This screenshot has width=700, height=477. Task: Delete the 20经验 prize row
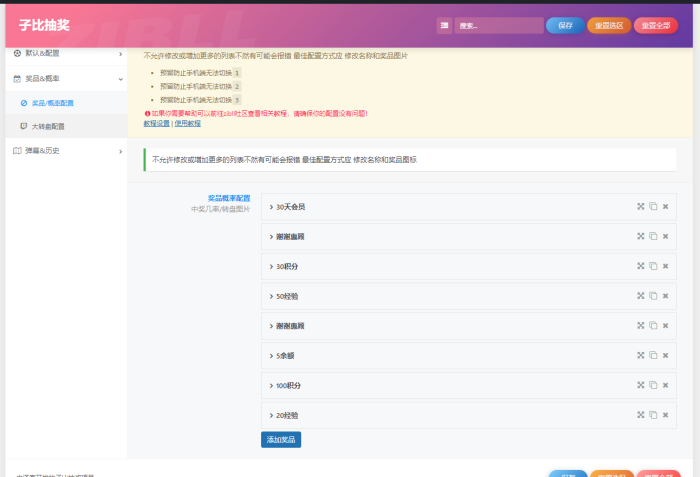point(665,415)
